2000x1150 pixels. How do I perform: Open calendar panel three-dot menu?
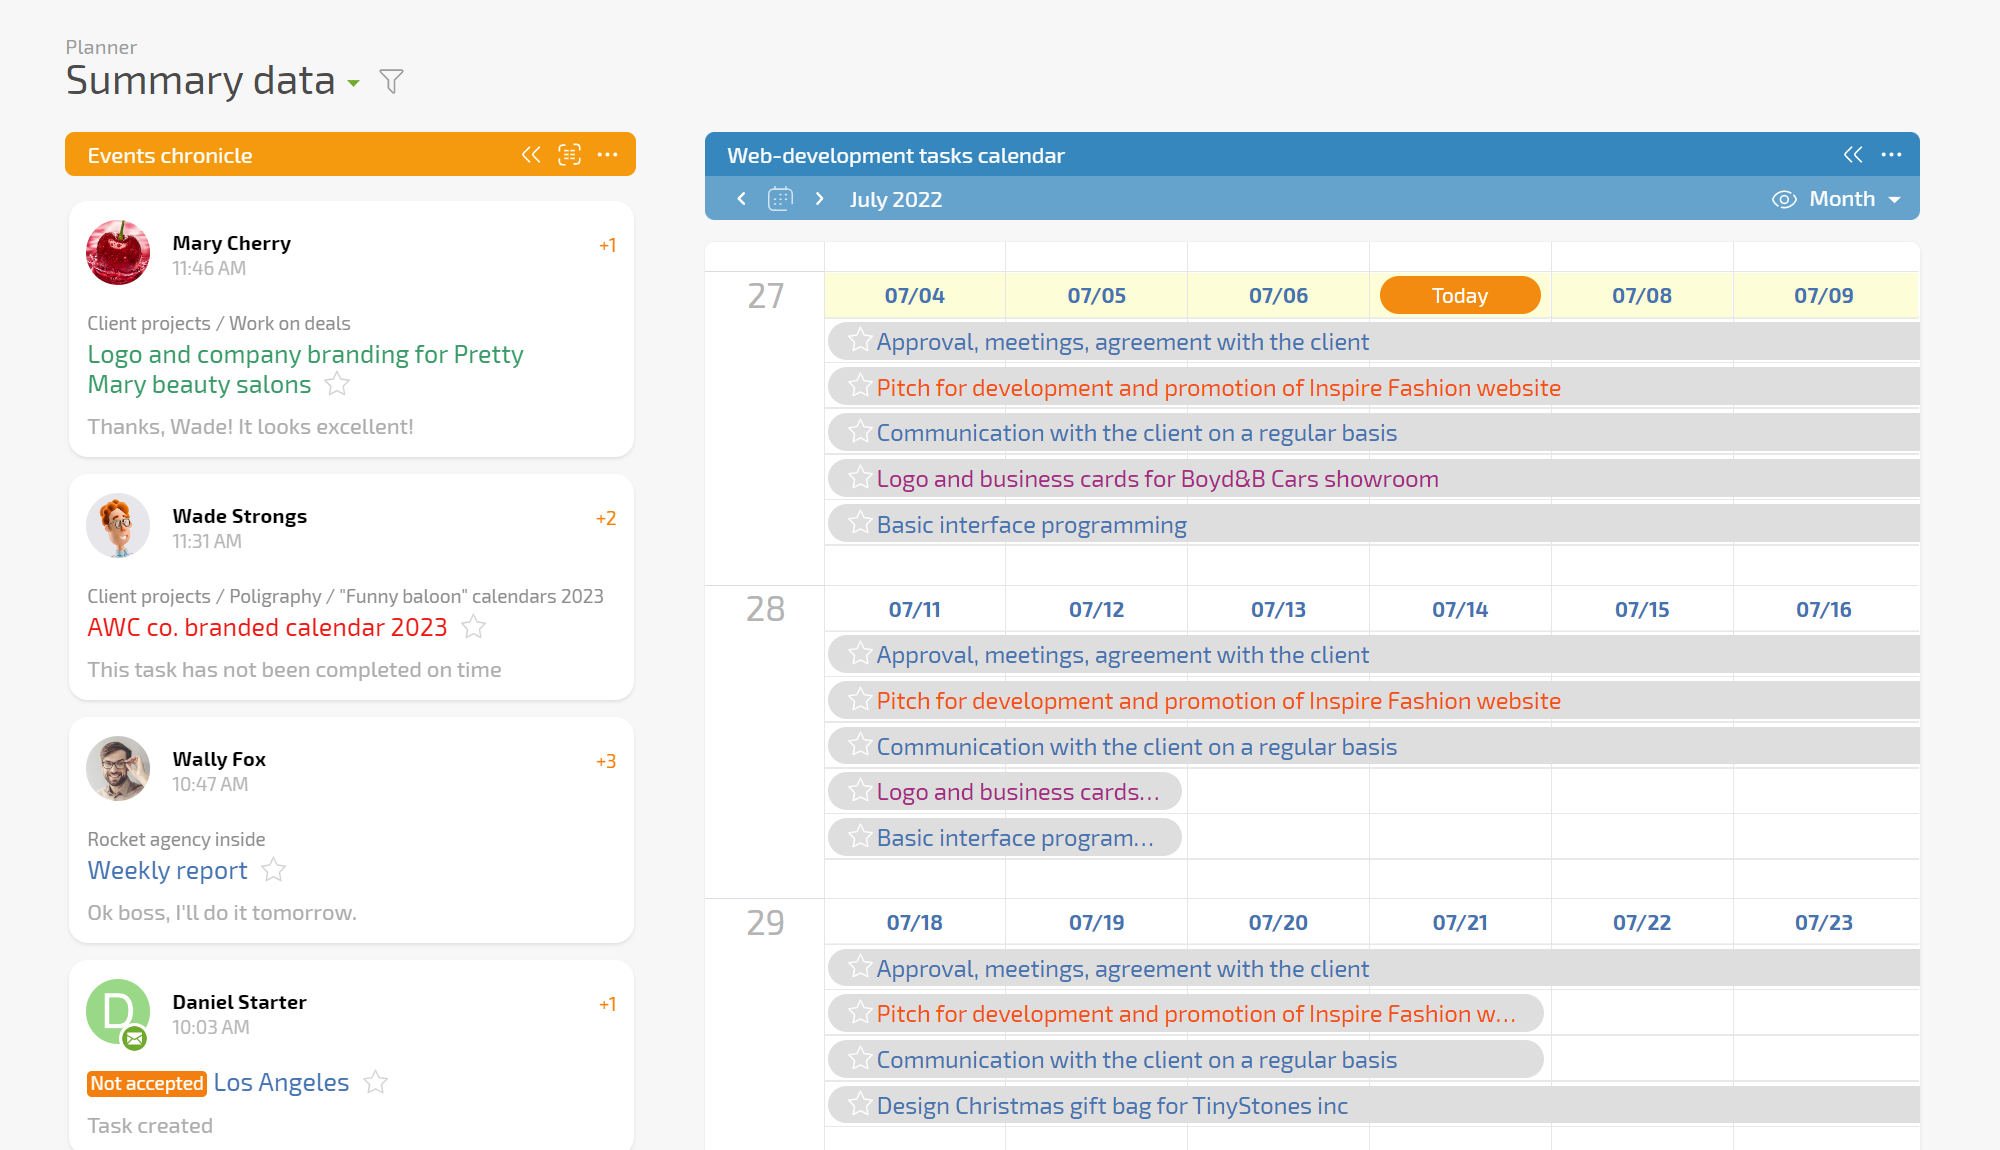tap(1891, 155)
